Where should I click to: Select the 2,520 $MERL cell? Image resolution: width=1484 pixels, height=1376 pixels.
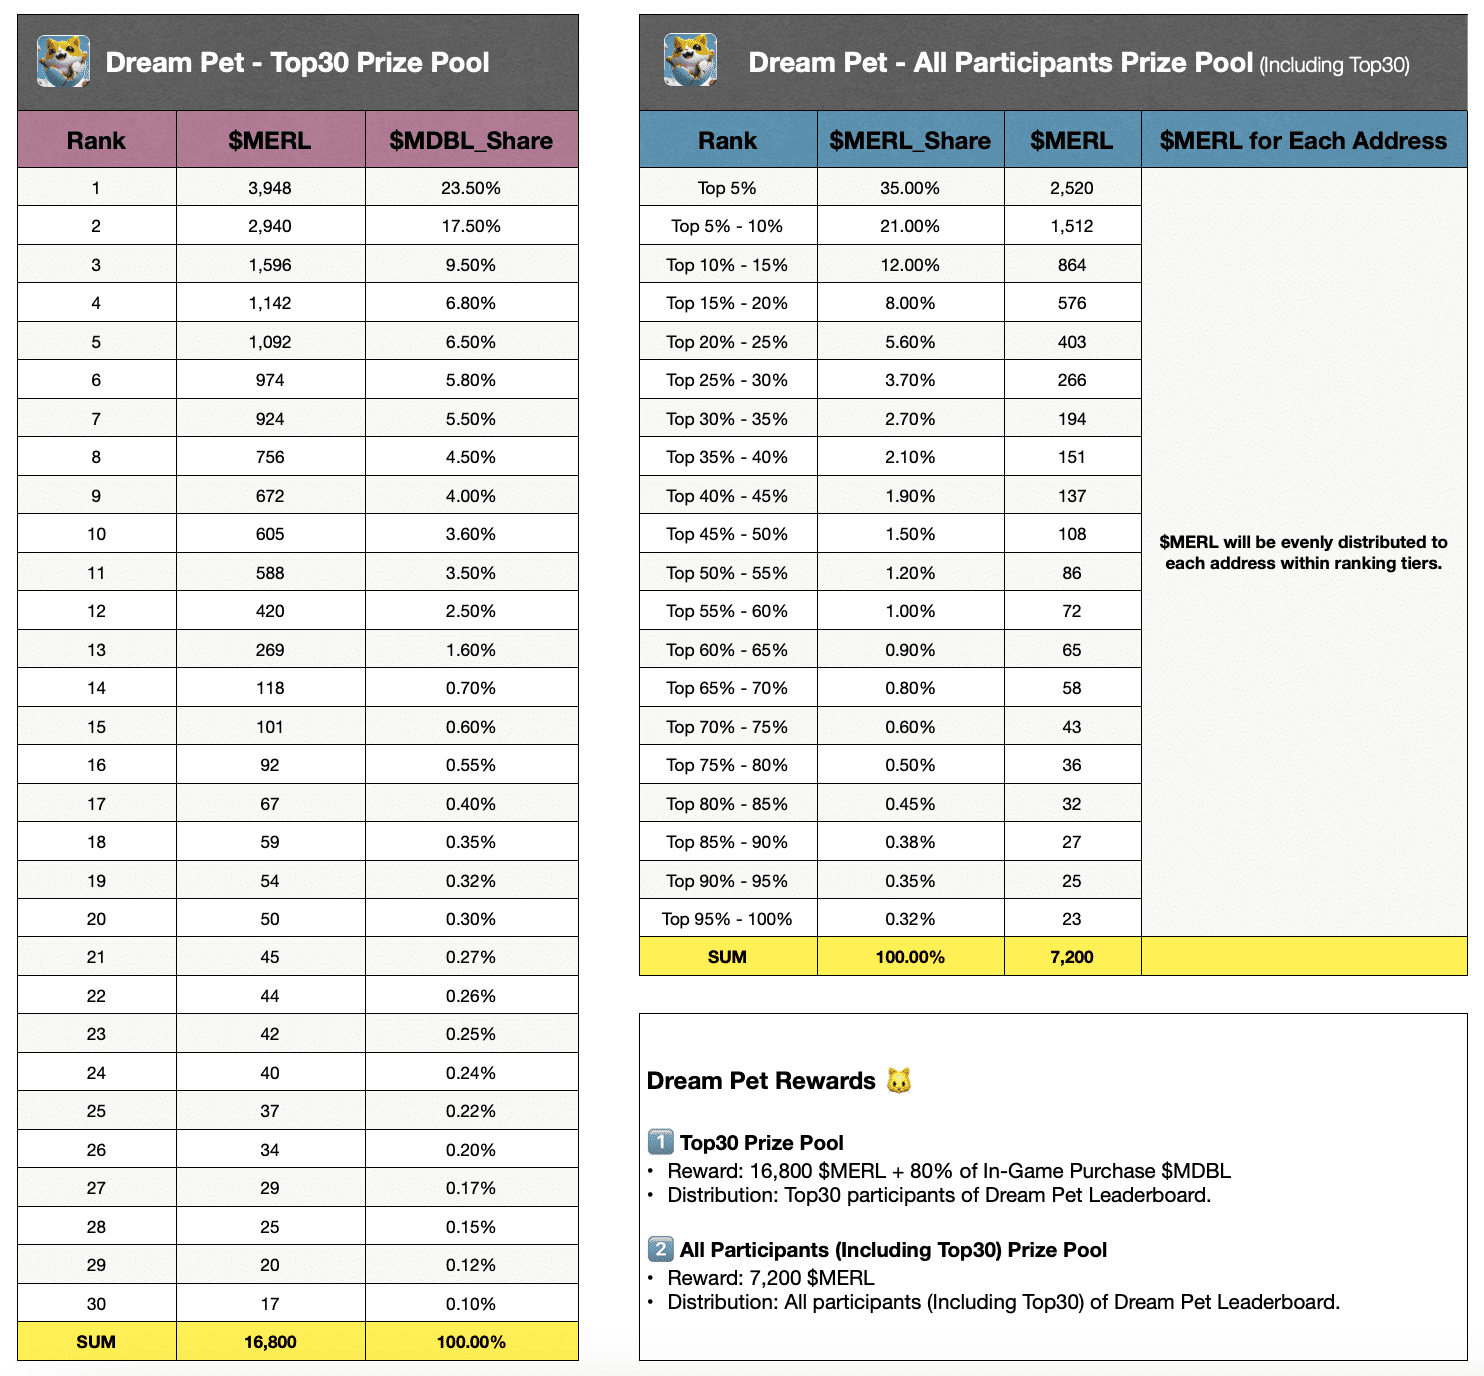click(x=1071, y=188)
